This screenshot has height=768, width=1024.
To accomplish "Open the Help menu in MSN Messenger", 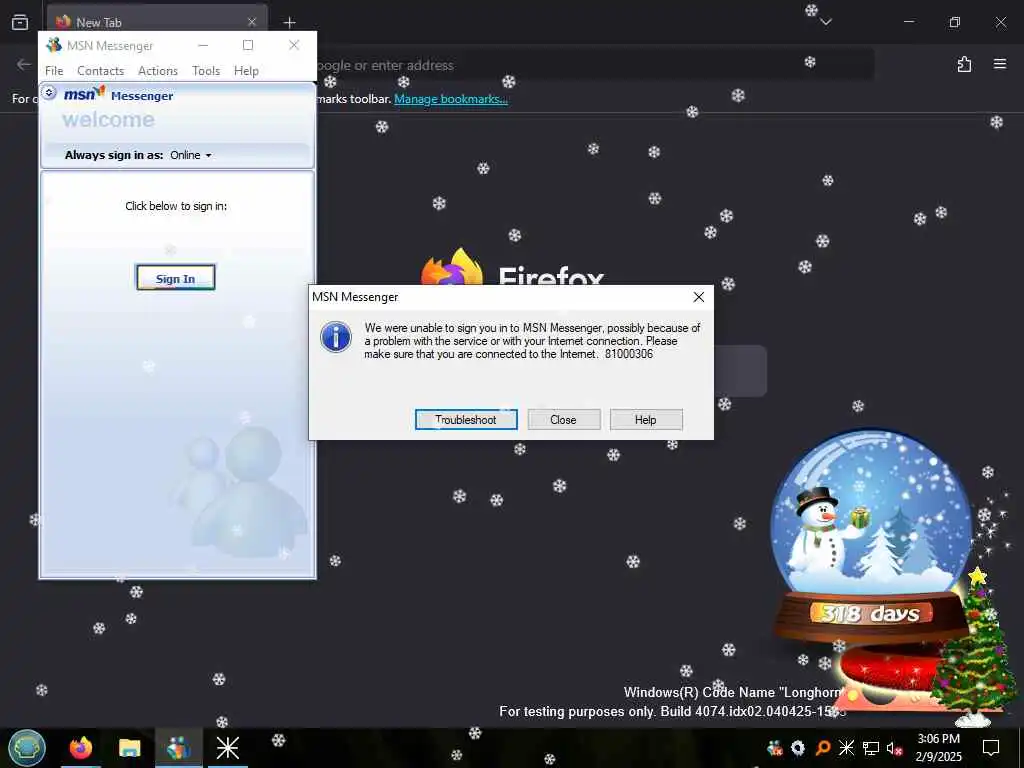I will click(x=246, y=71).
